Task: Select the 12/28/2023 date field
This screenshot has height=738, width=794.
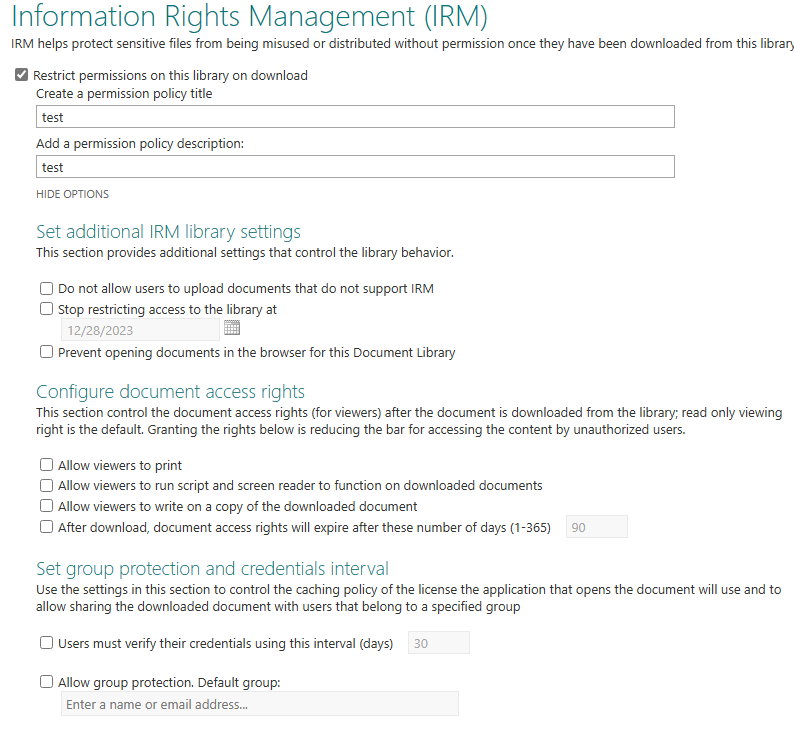Action: click(140, 330)
